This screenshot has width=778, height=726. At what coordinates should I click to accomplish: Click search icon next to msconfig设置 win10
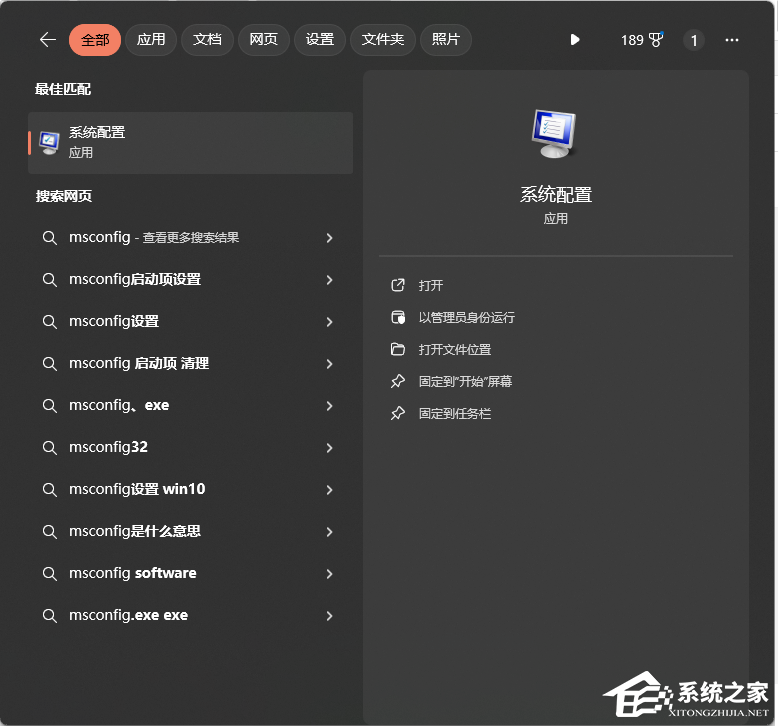50,490
